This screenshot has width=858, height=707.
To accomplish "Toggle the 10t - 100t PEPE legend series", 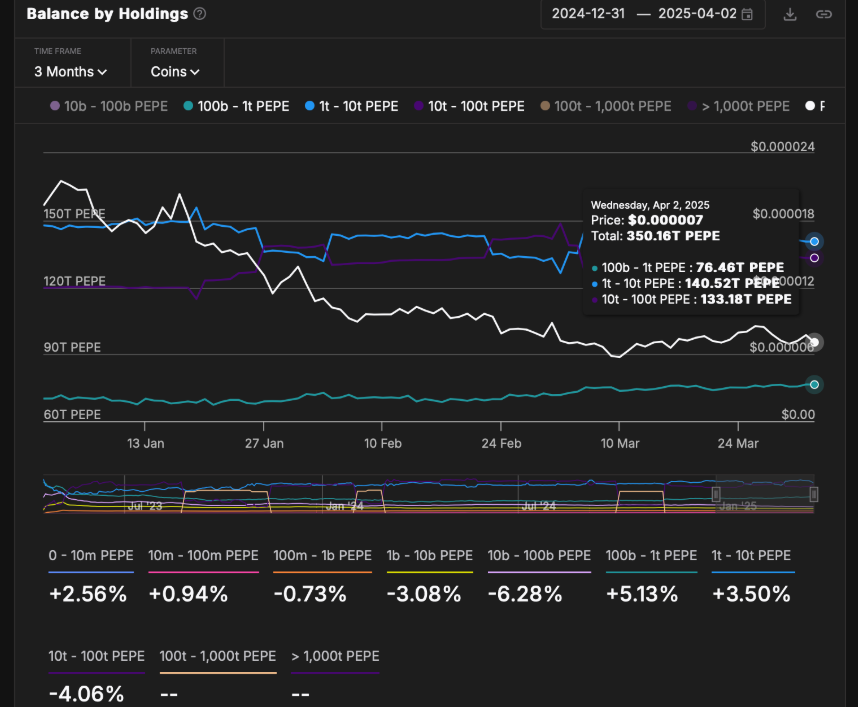I will (x=469, y=106).
